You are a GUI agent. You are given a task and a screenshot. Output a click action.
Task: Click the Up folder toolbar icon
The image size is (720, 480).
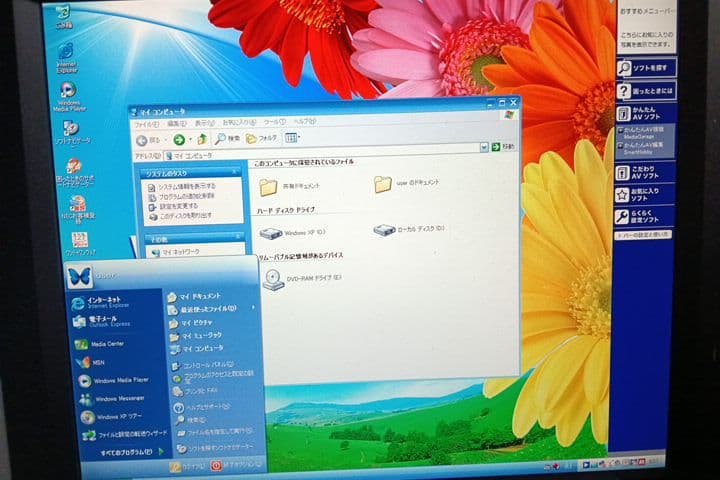[202, 139]
